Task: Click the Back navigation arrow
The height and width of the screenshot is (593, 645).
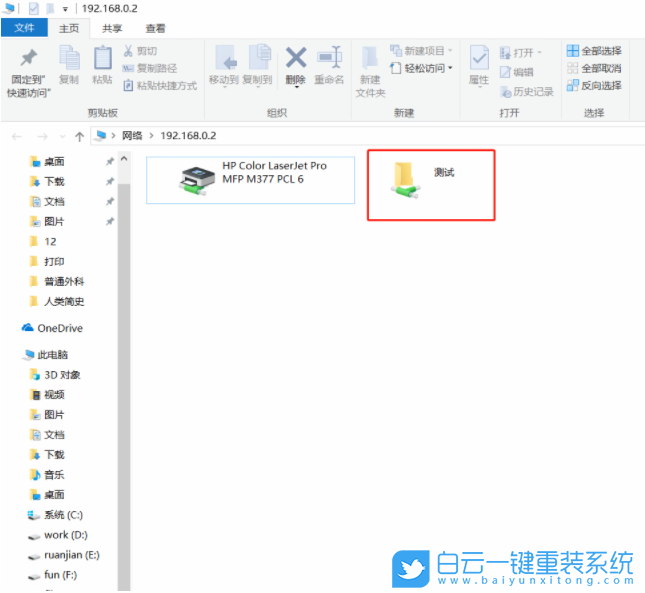Action: (17, 136)
